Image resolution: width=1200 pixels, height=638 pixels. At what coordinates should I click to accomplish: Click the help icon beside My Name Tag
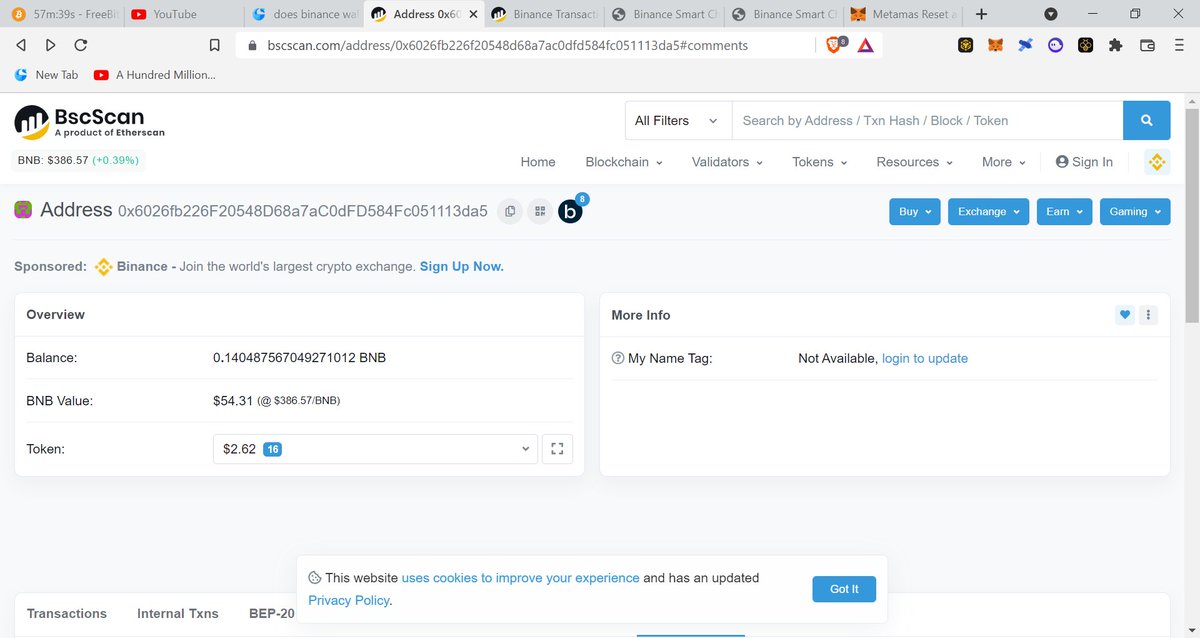pos(617,358)
